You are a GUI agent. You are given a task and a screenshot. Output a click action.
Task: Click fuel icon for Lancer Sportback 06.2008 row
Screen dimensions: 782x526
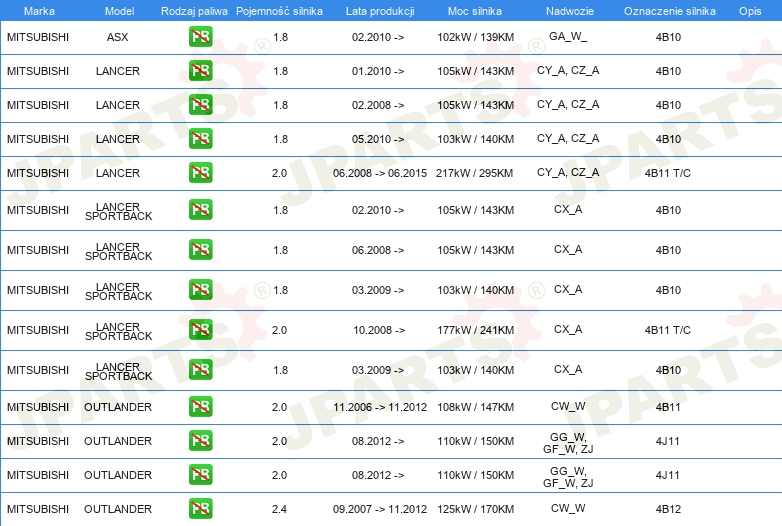pyautogui.click(x=200, y=250)
